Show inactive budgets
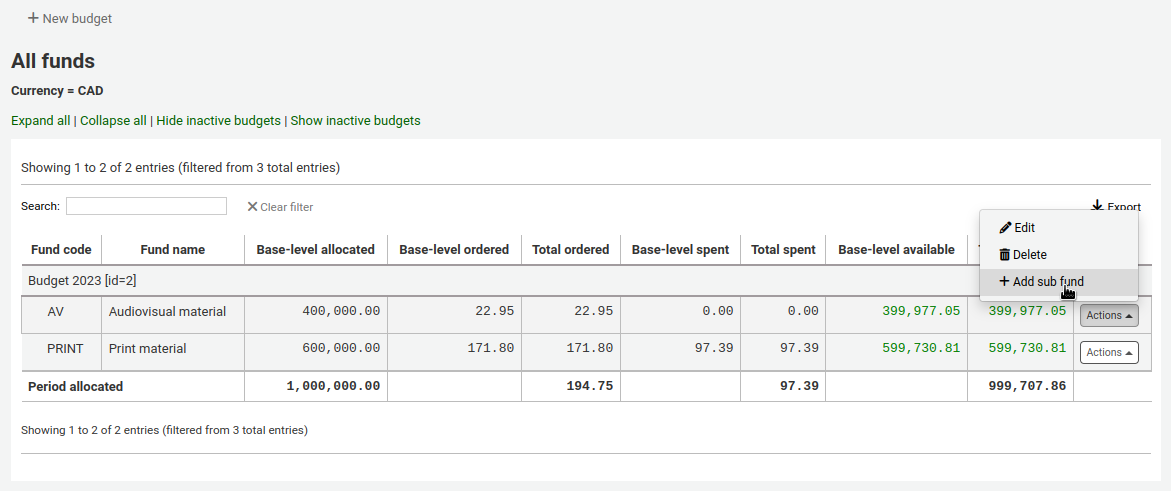 click(x=355, y=121)
